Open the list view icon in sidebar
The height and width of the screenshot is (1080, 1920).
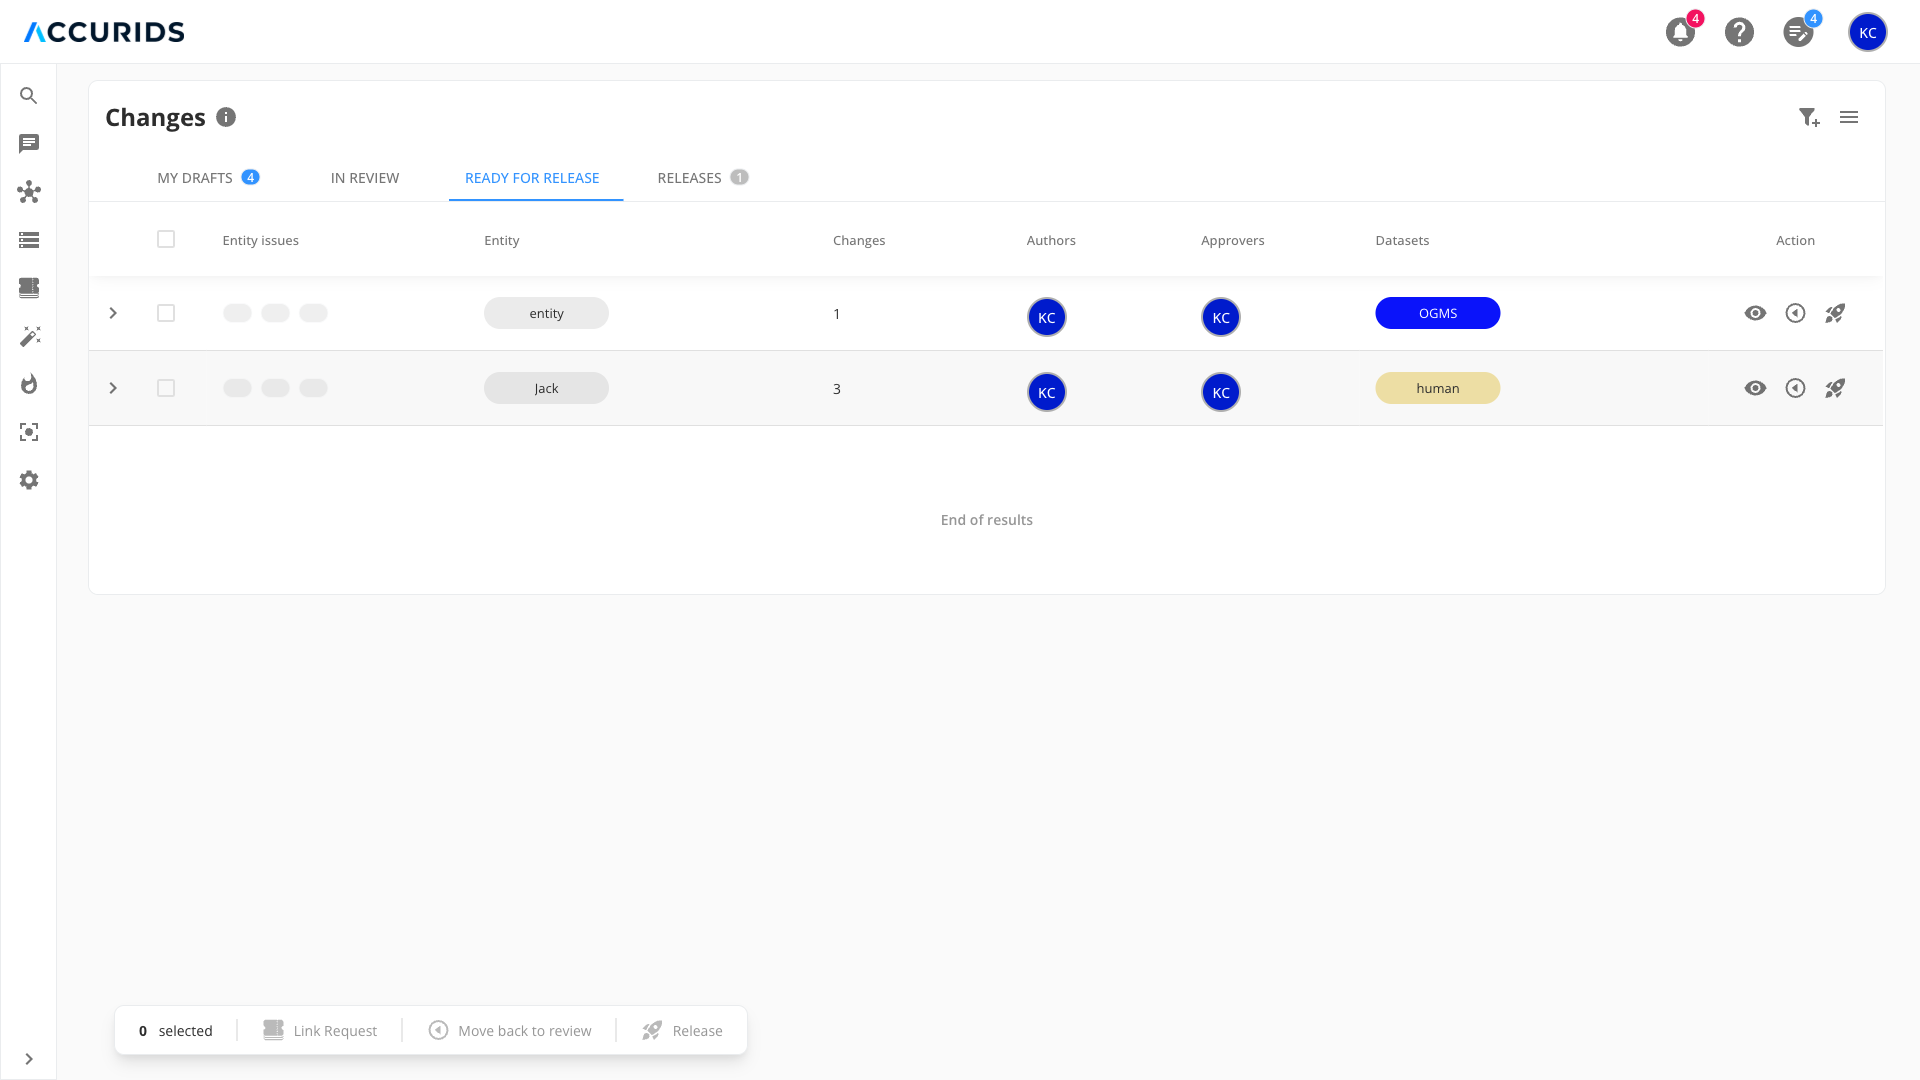click(x=29, y=240)
